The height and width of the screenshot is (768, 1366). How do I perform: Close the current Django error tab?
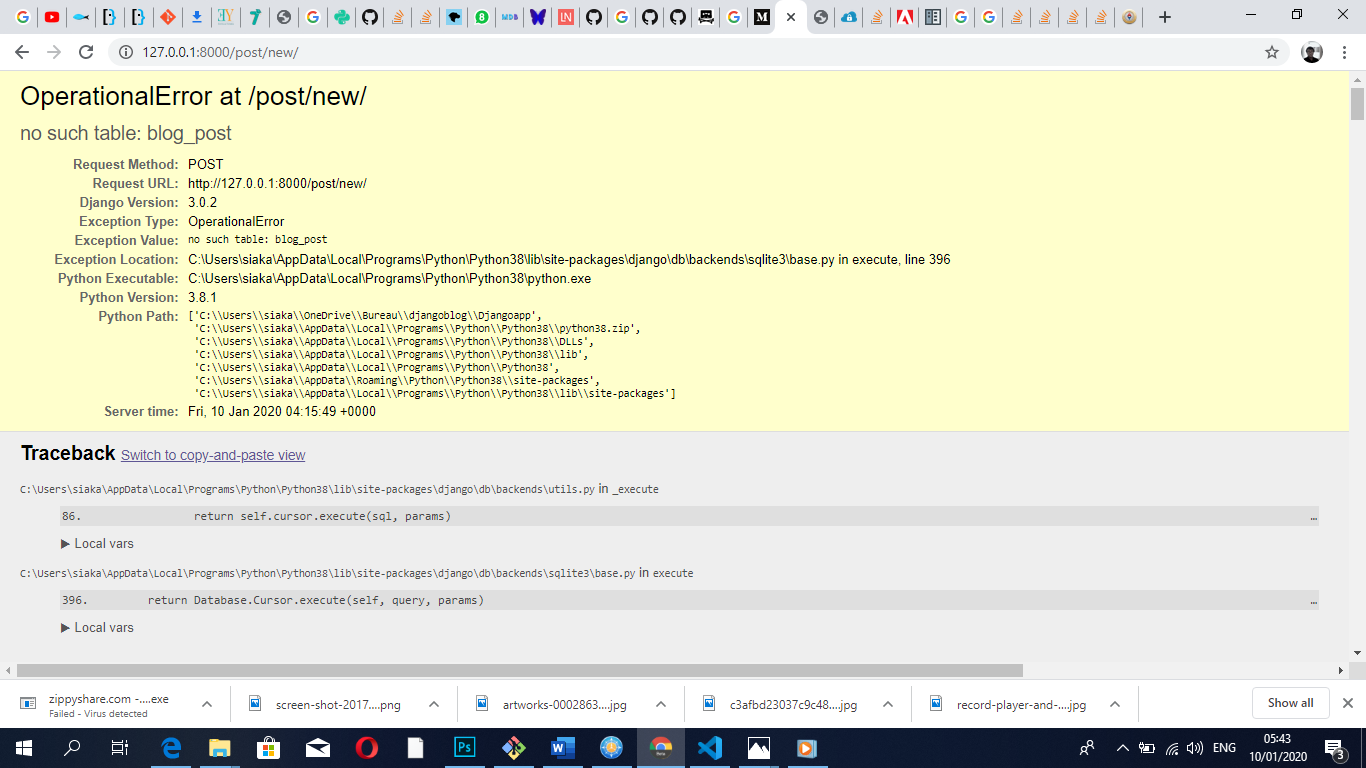click(791, 17)
